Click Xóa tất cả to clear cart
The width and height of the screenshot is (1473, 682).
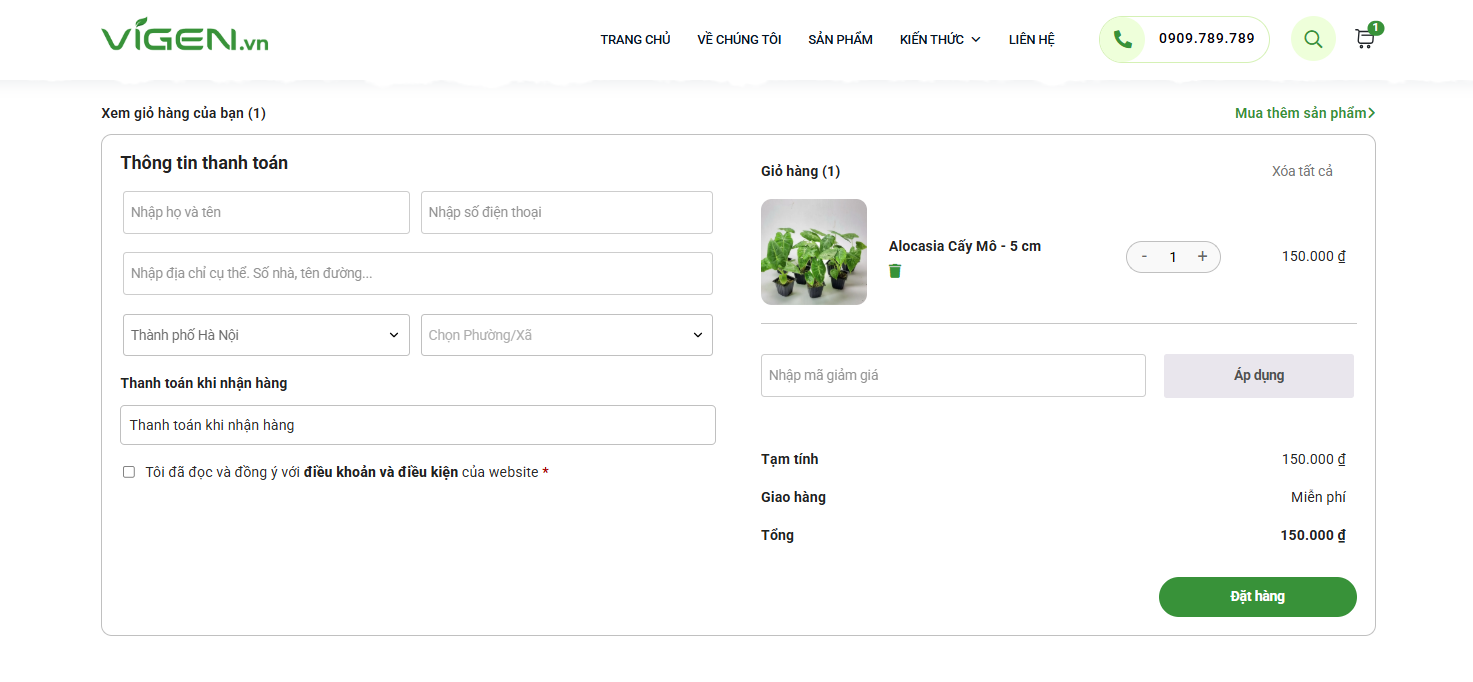[1302, 171]
